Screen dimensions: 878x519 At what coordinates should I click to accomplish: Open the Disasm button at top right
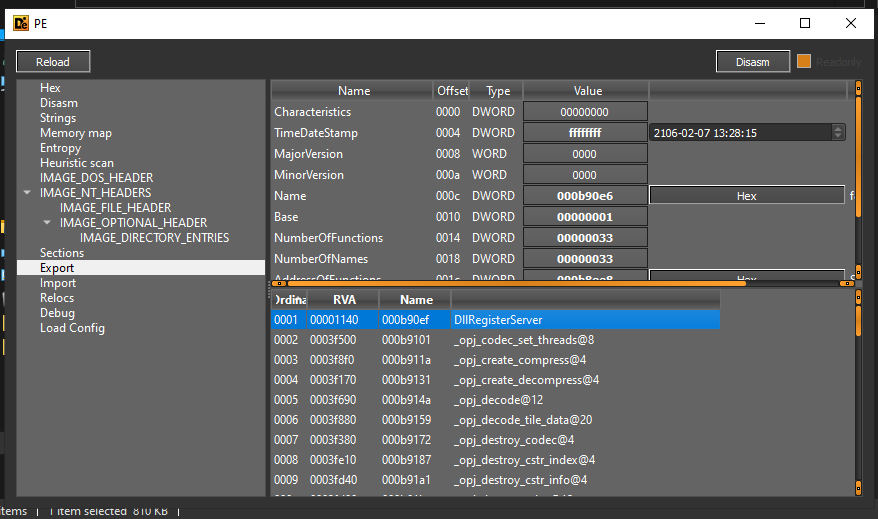[753, 62]
